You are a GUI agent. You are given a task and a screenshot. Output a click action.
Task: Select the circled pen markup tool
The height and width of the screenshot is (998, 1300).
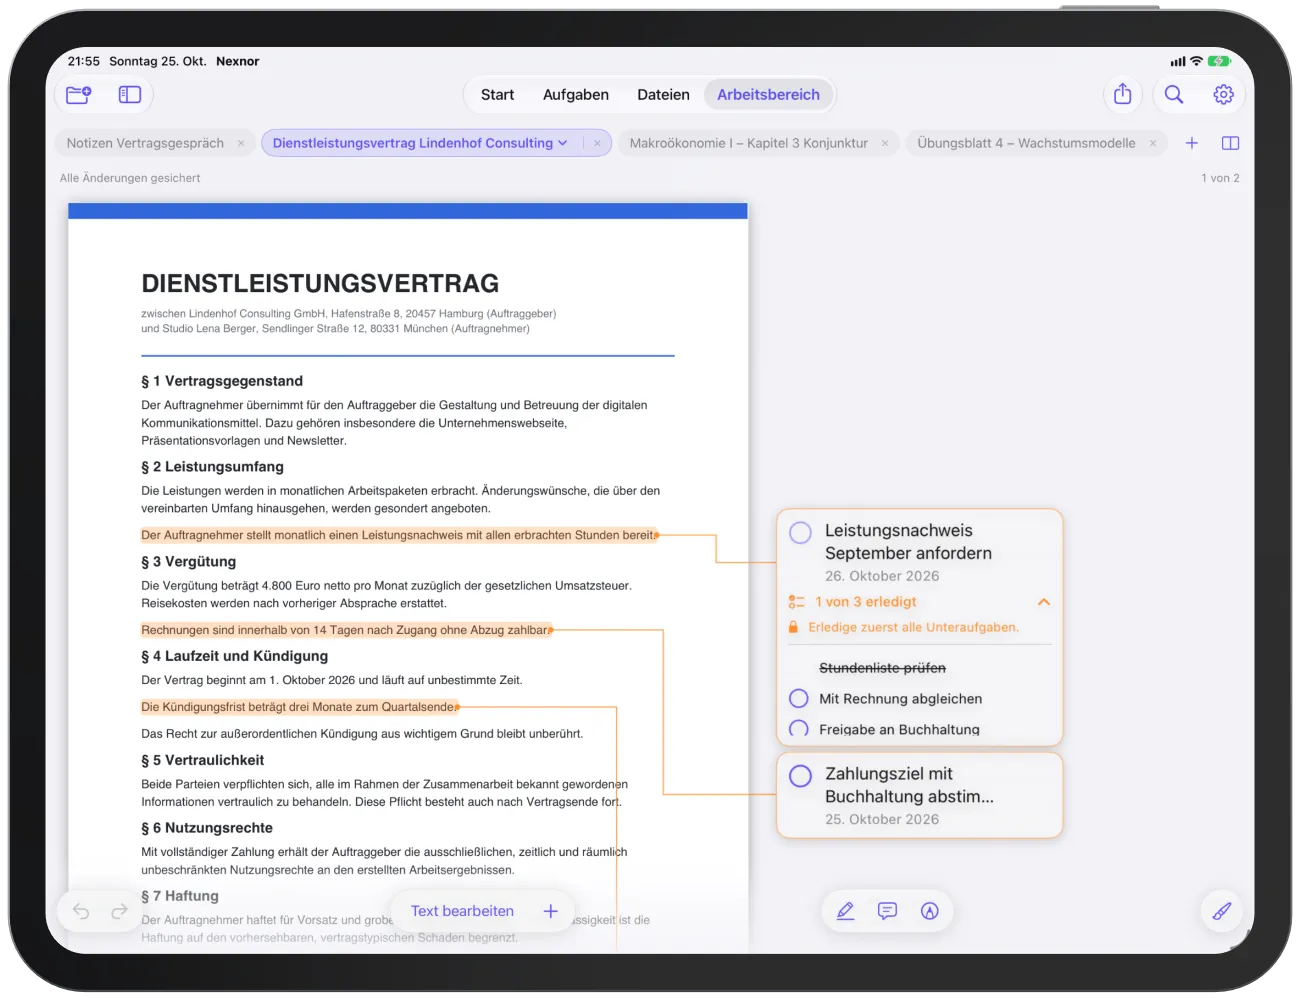click(930, 911)
